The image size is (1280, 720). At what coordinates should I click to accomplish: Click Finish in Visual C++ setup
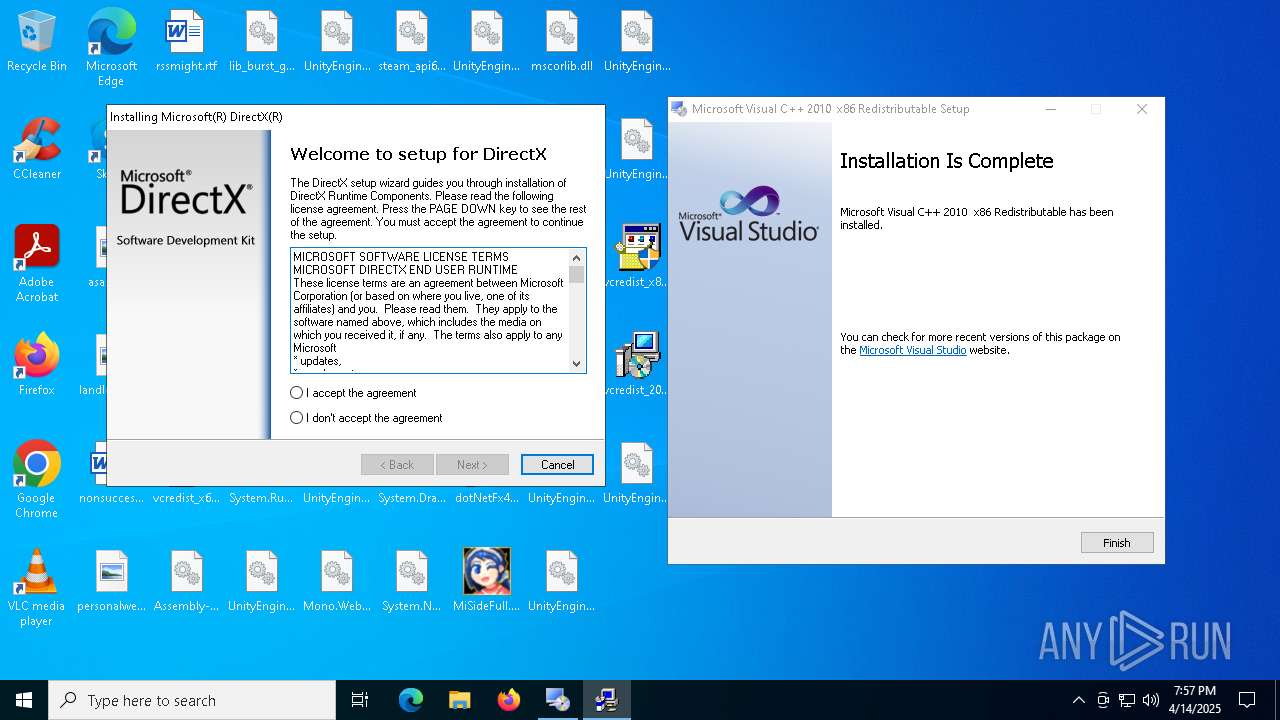click(x=1117, y=543)
